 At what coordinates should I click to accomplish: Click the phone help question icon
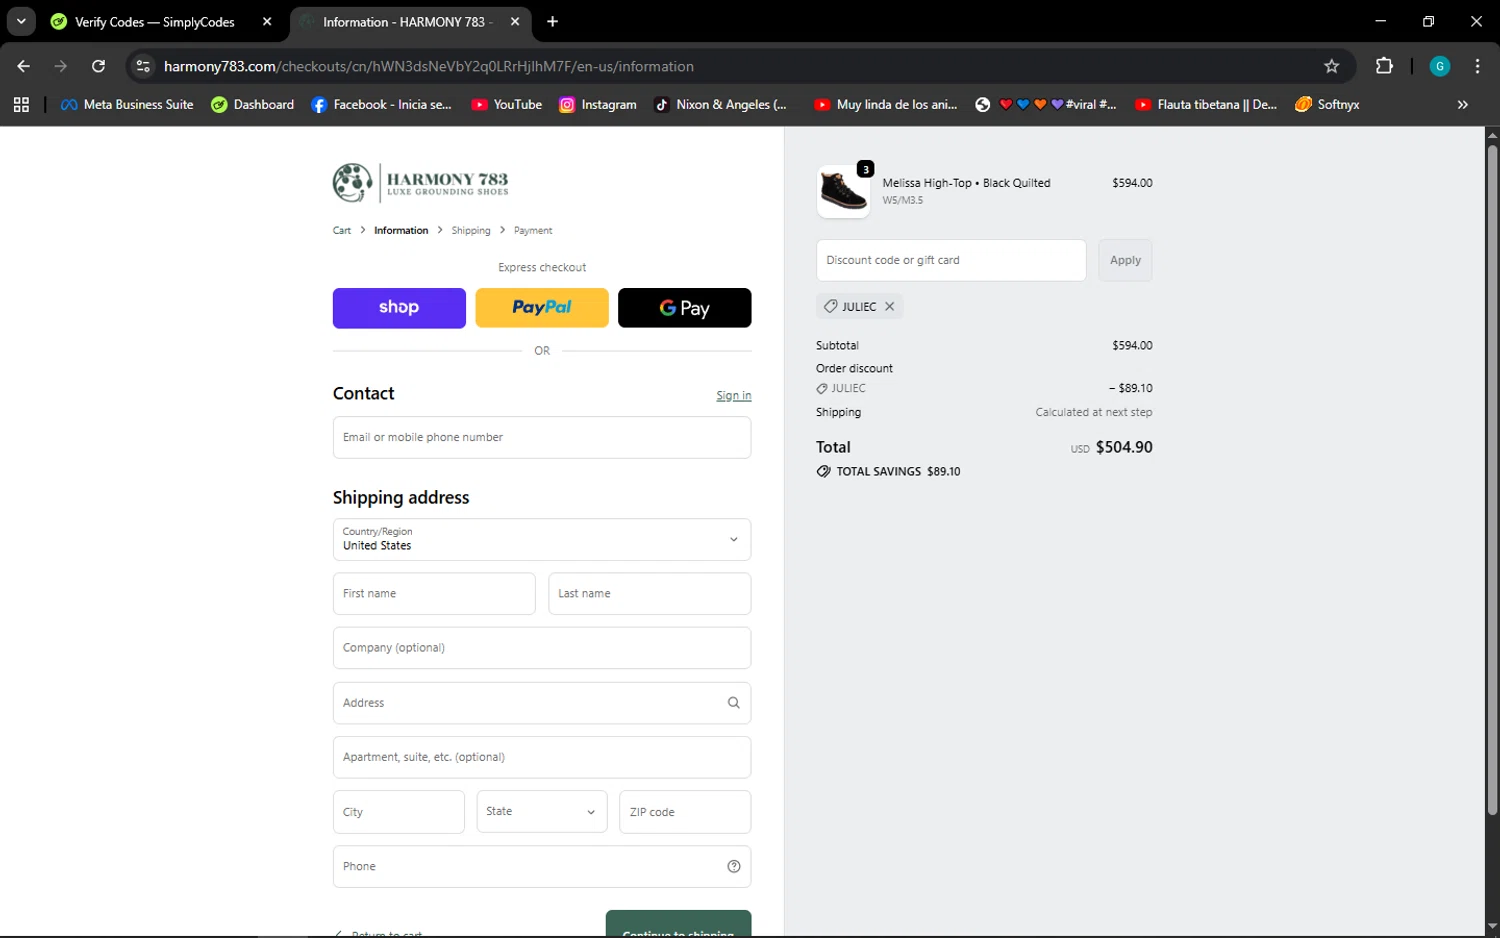coord(734,867)
